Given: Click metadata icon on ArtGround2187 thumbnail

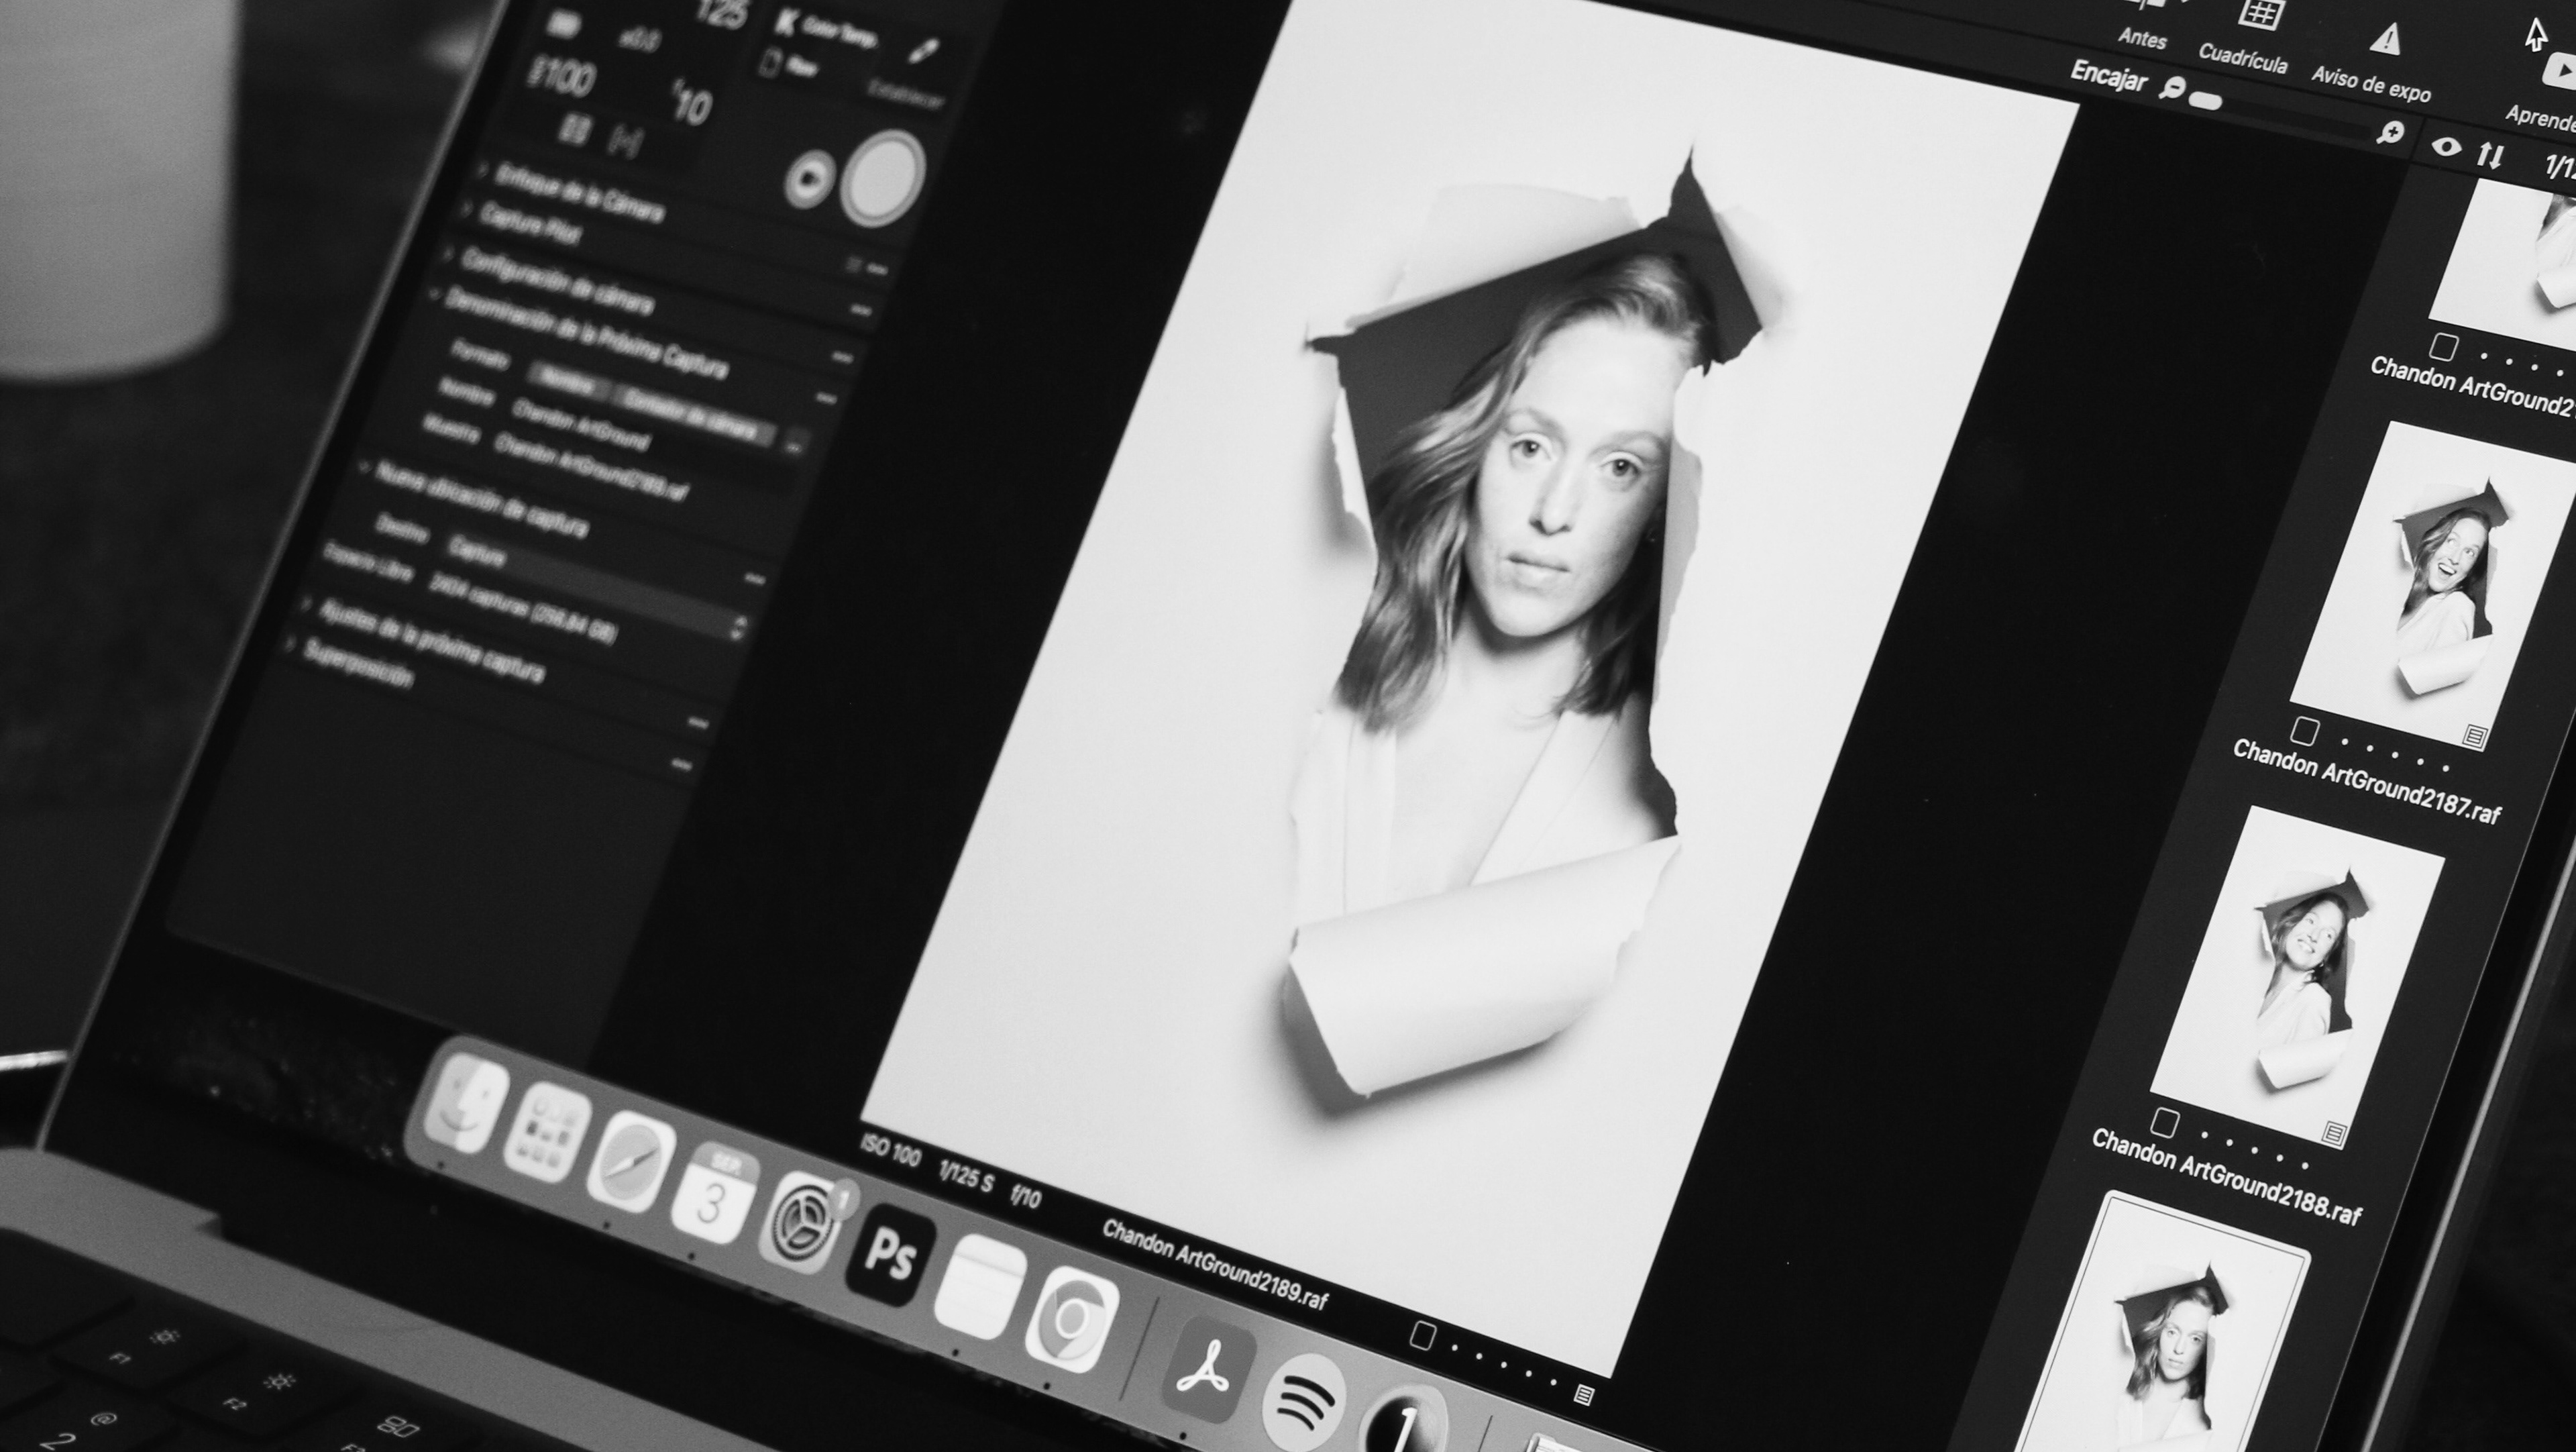Looking at the screenshot, I should coord(2474,737).
